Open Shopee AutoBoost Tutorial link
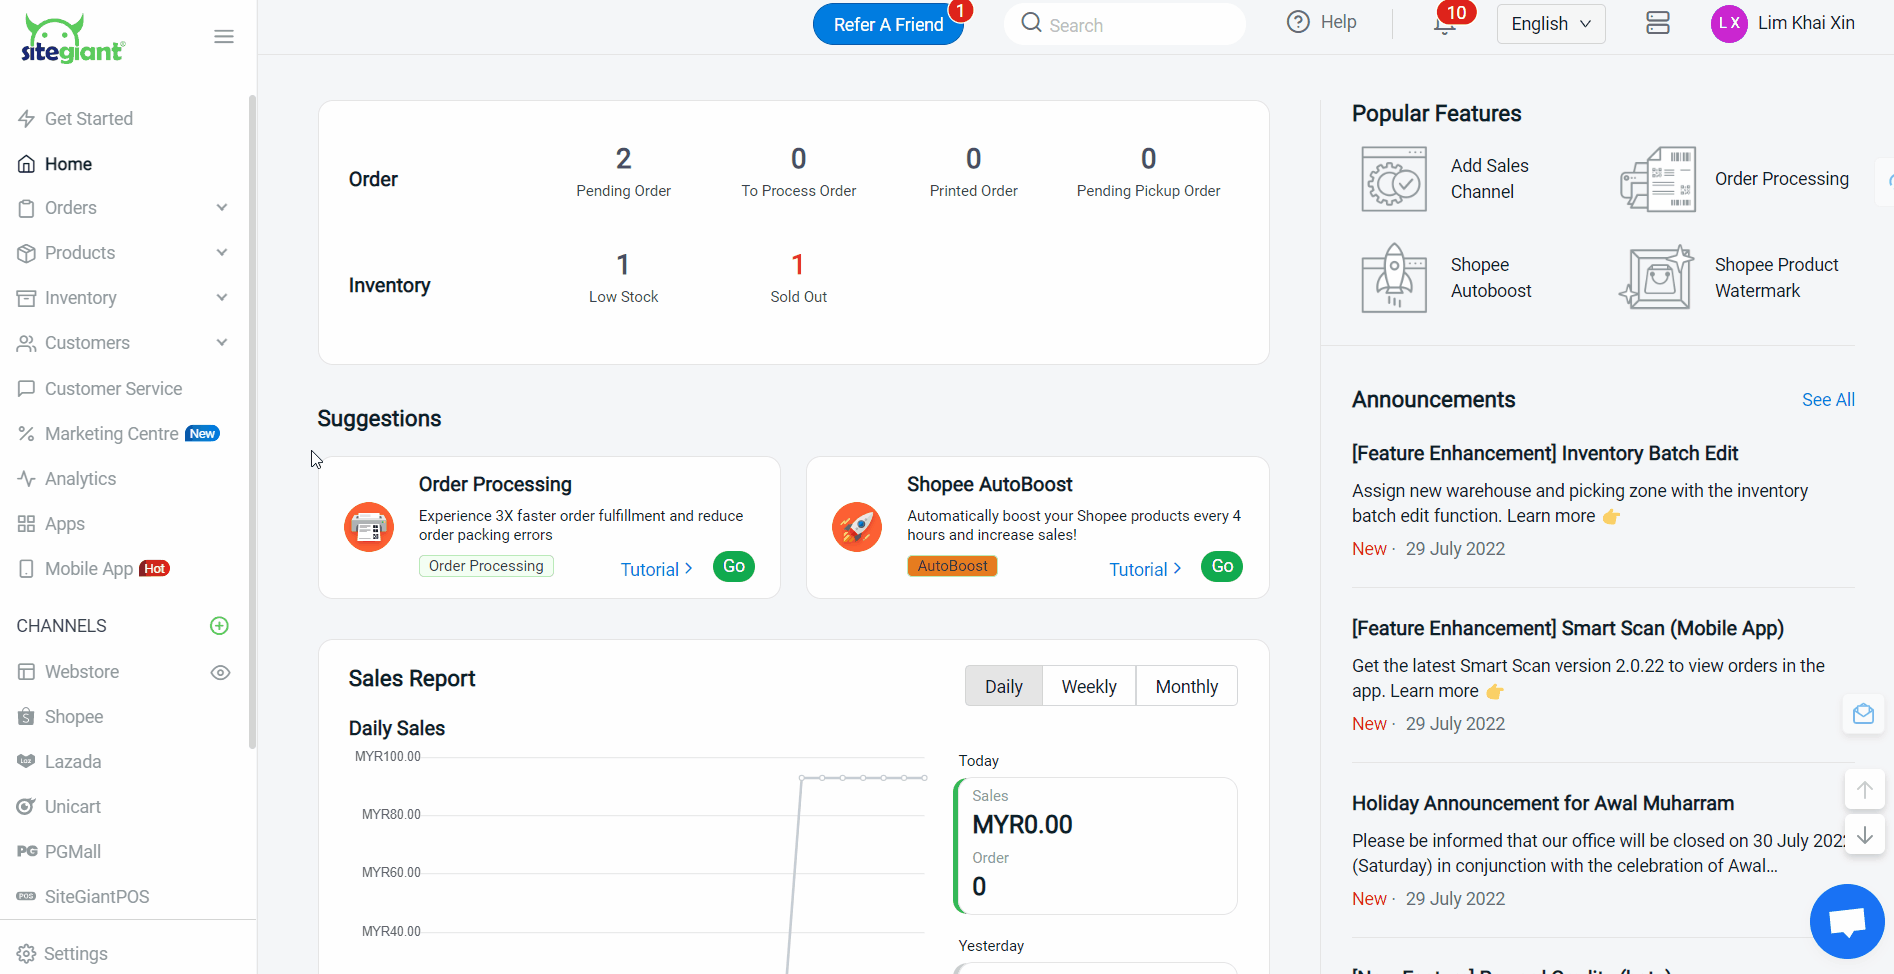The image size is (1894, 974). click(x=1145, y=569)
